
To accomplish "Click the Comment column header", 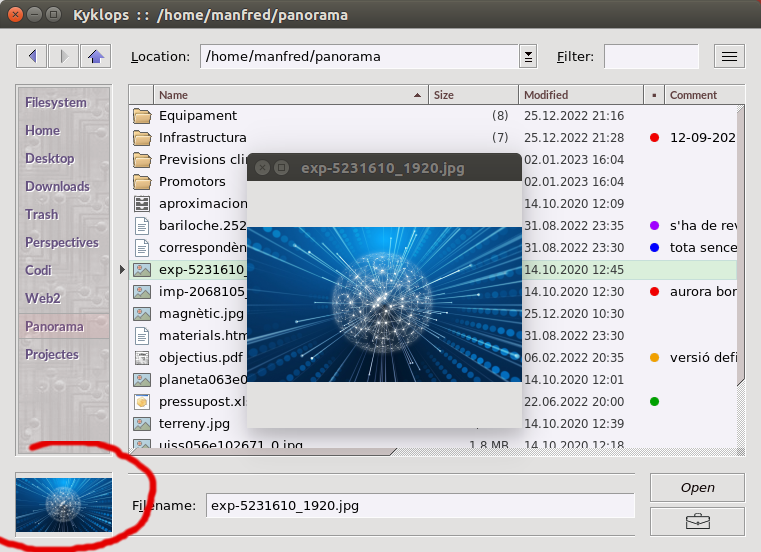I will click(704, 95).
